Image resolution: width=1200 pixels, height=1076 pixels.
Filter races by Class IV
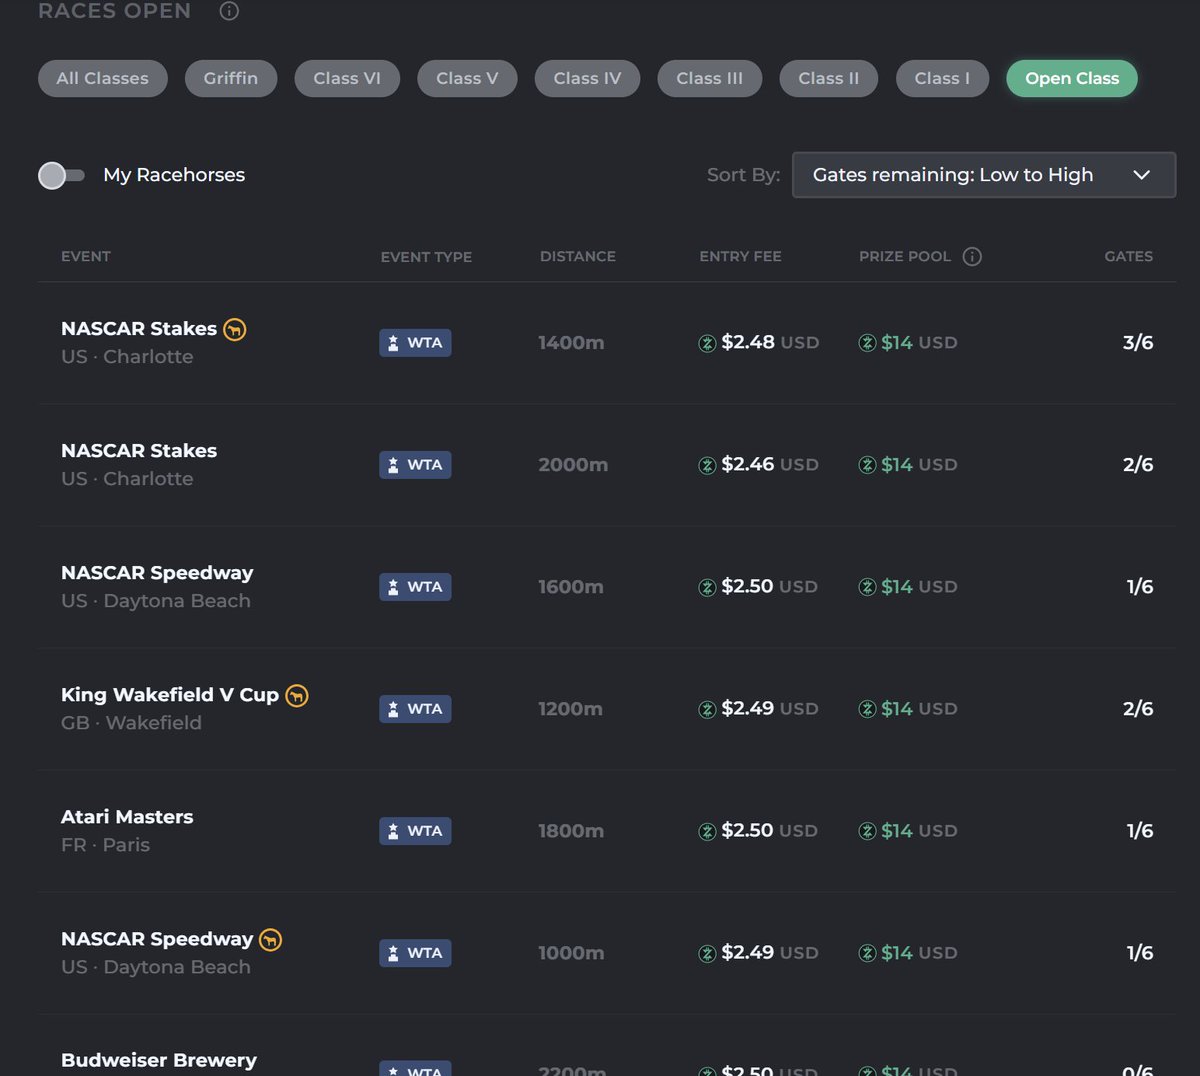(x=588, y=79)
